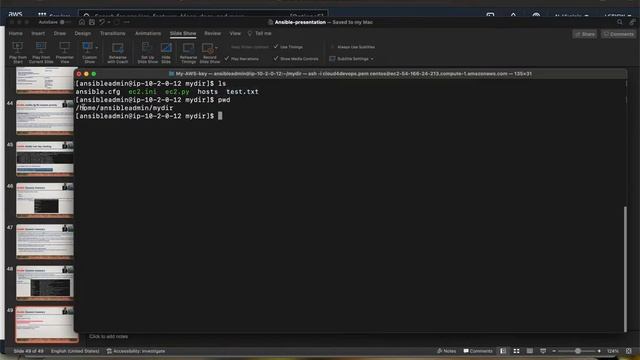Open Presenter View
Image resolution: width=640 pixels, height=360 pixels.
[x=64, y=52]
